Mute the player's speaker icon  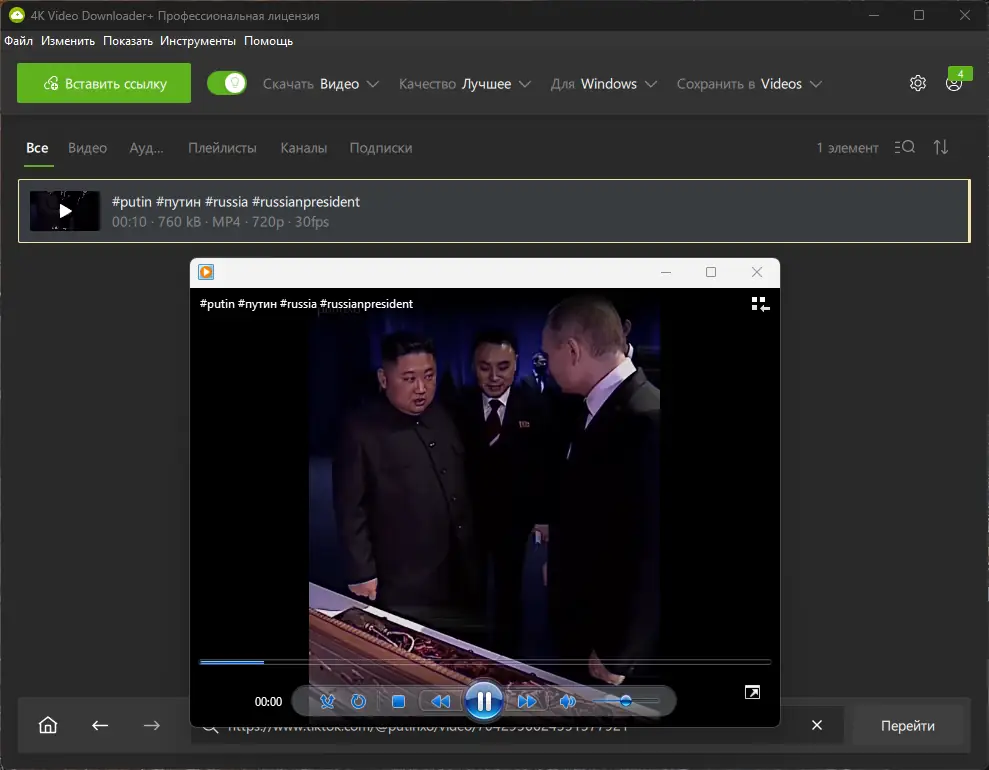[568, 701]
